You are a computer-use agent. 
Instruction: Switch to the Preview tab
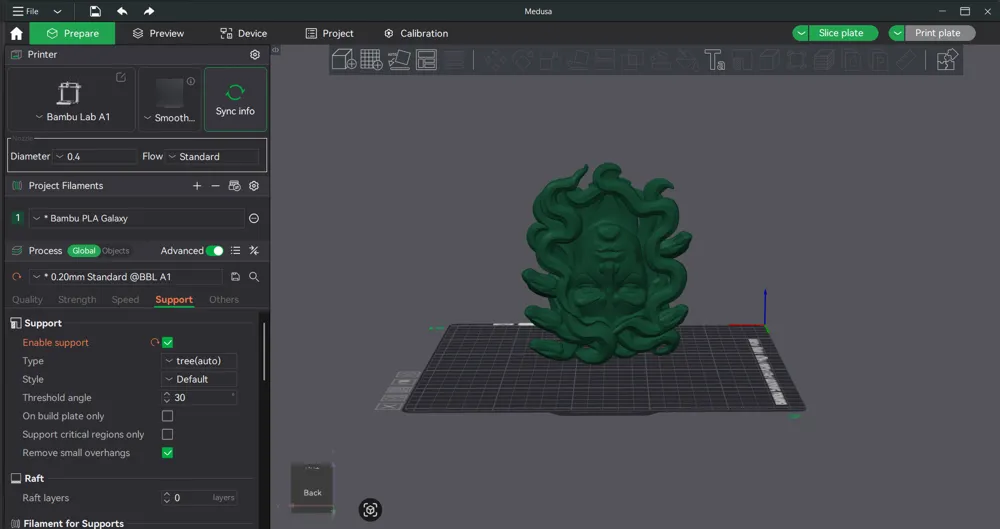(158, 33)
